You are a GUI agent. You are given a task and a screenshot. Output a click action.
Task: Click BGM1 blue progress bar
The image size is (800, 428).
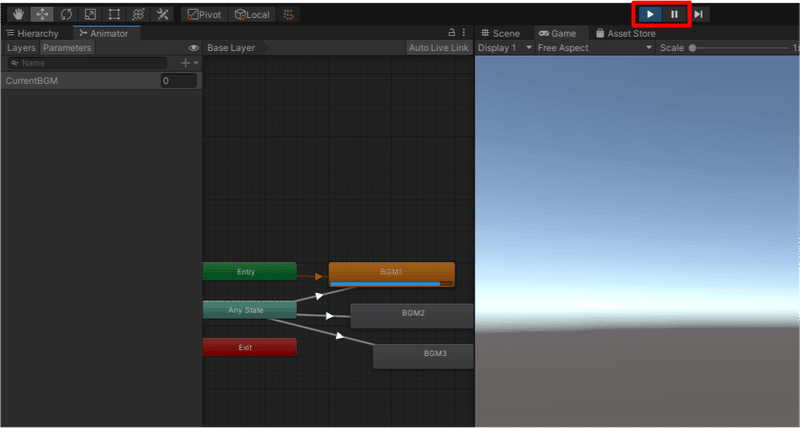point(385,284)
